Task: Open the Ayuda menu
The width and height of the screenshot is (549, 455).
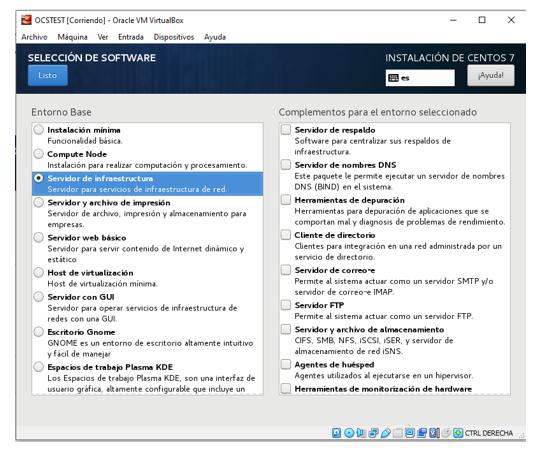Action: [215, 37]
